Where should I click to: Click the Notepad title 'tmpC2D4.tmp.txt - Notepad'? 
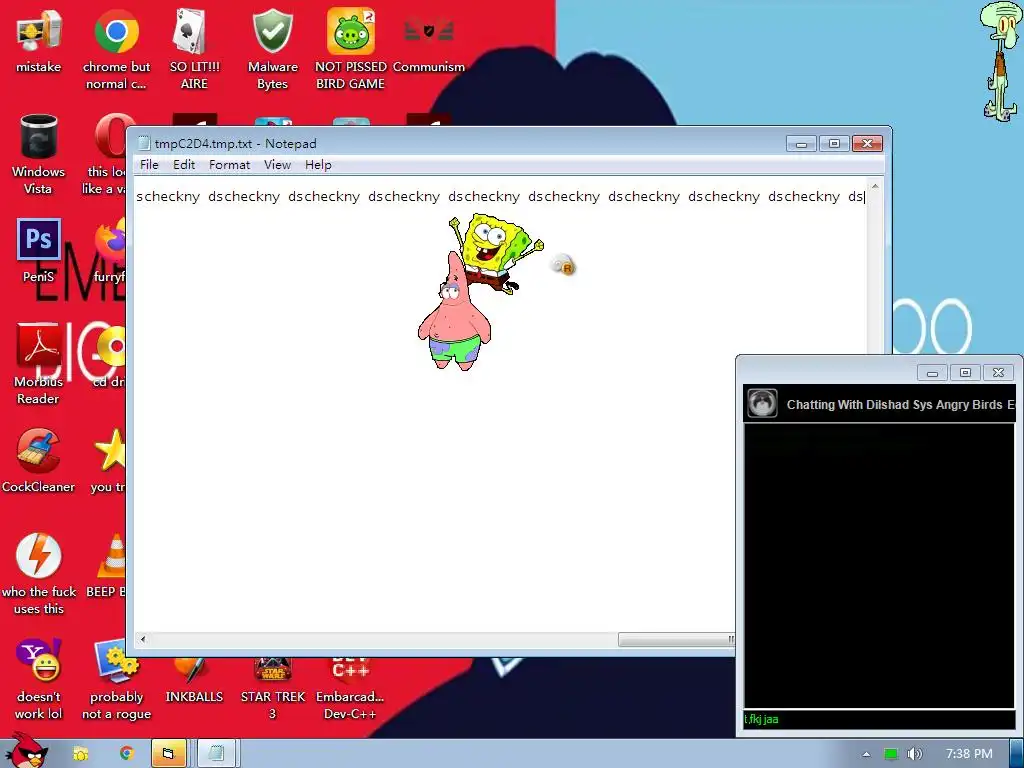236,144
